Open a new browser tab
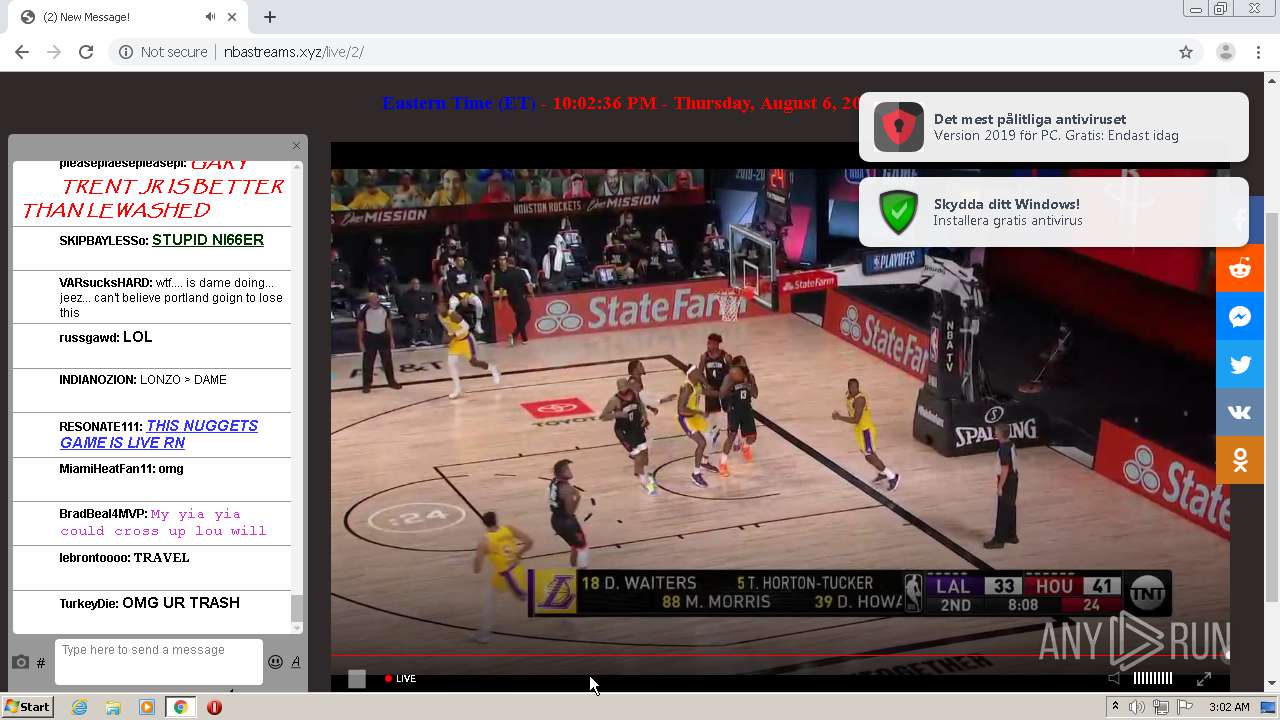Viewport: 1280px width, 720px height. point(270,17)
